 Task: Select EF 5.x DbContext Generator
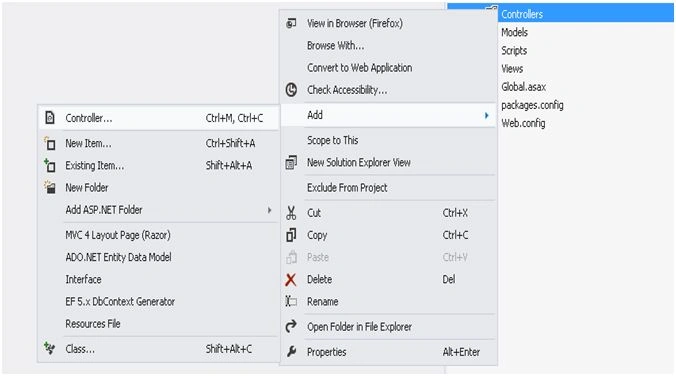tap(159, 301)
